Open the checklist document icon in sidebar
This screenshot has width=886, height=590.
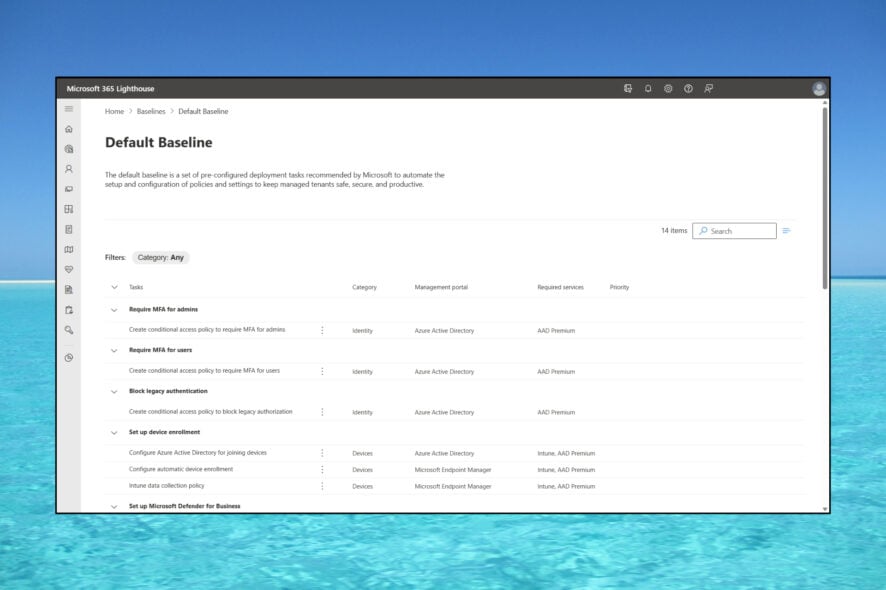point(69,229)
